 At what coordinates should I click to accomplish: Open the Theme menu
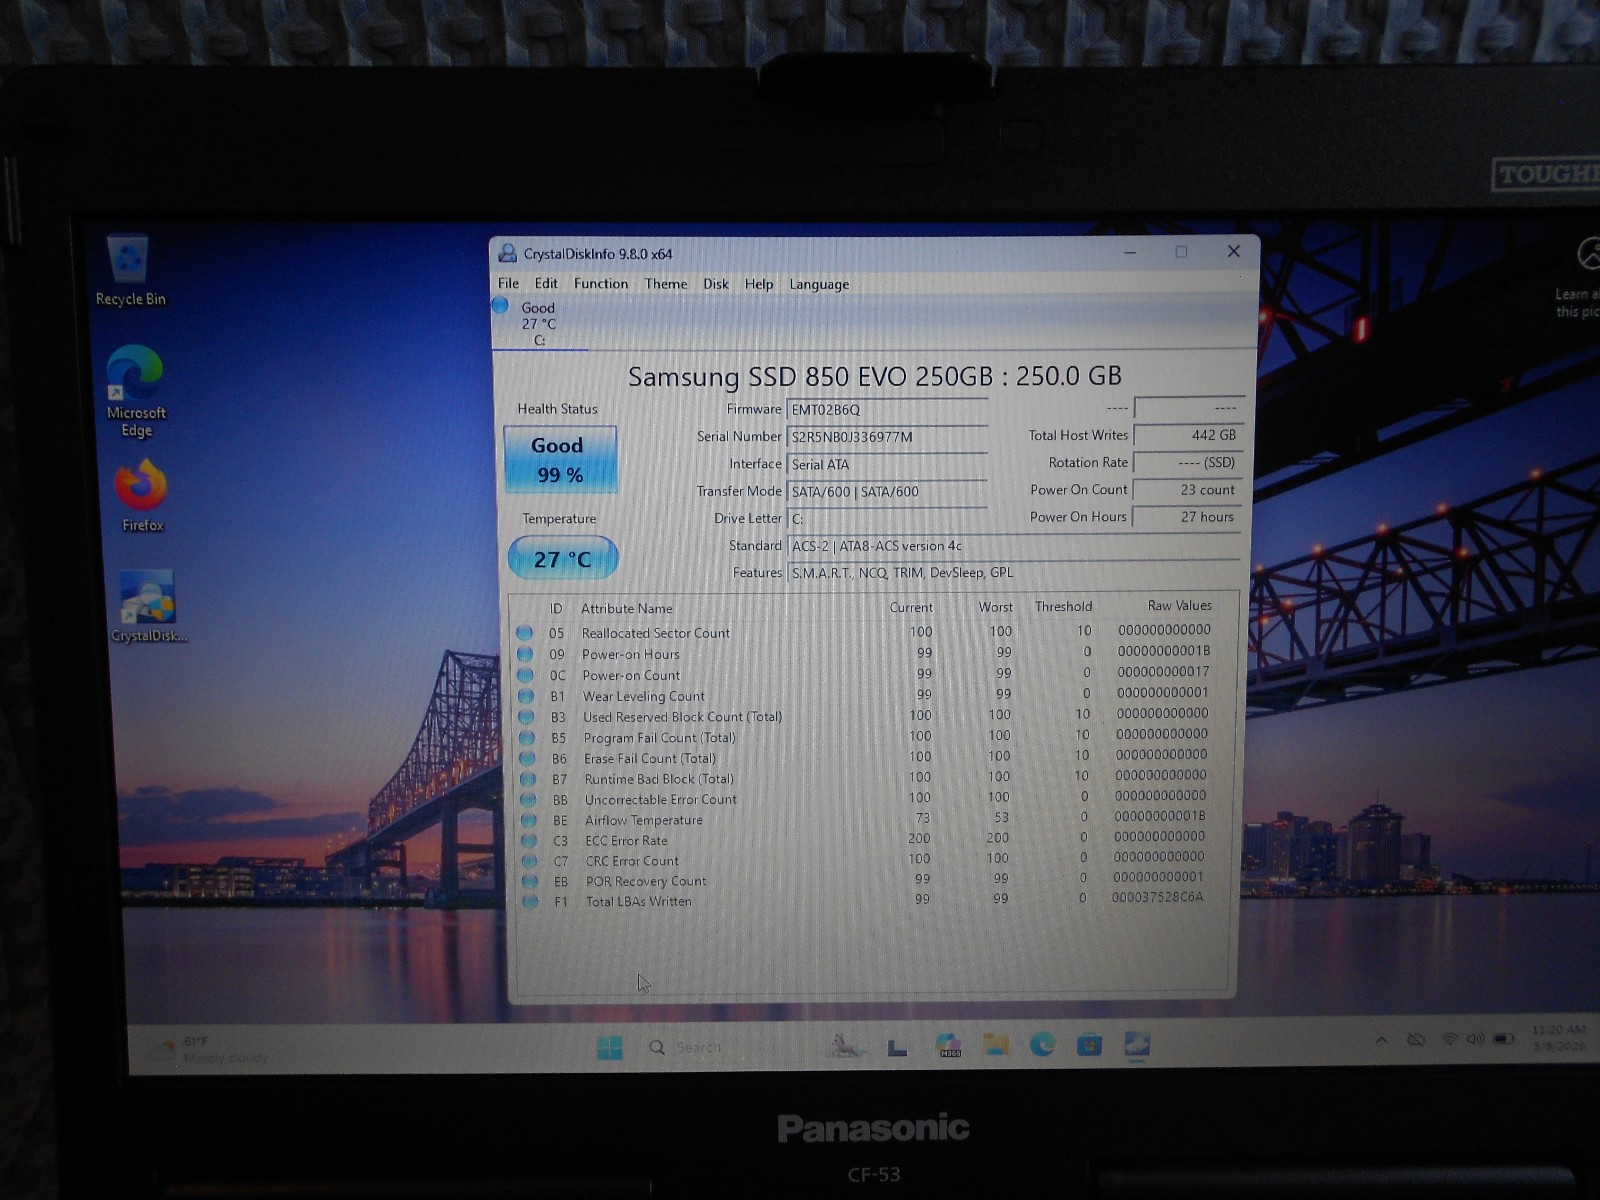[x=666, y=284]
